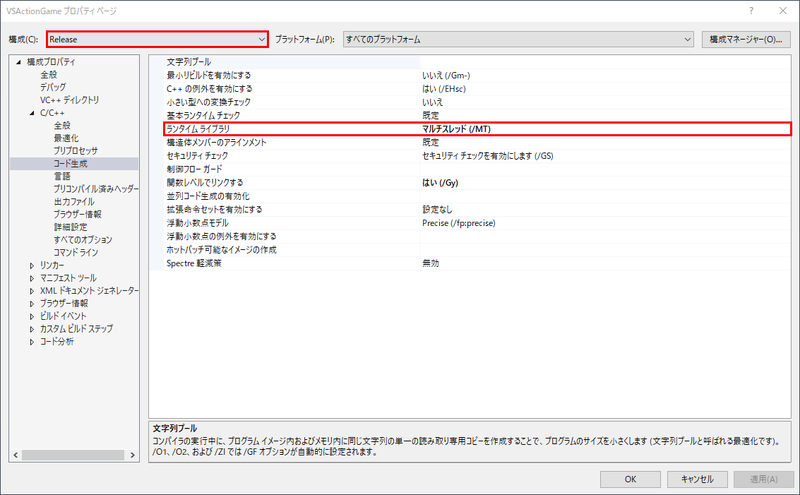Click the マルチスレッド (/MT) value
The image size is (800, 495).
[x=457, y=129]
